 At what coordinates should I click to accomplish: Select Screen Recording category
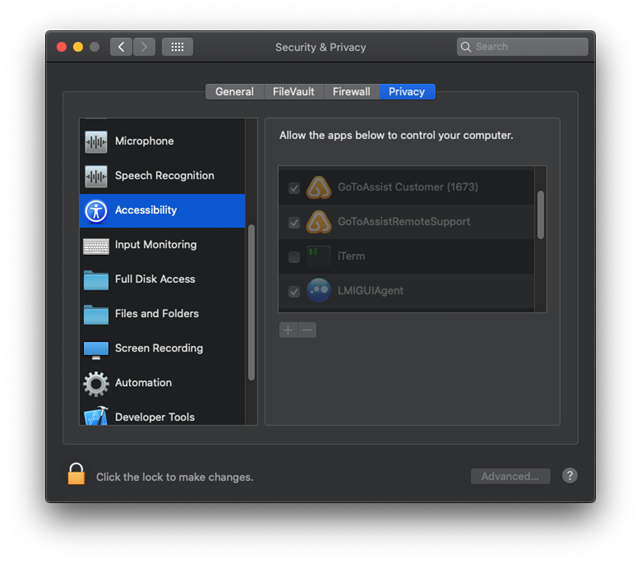[162, 349]
